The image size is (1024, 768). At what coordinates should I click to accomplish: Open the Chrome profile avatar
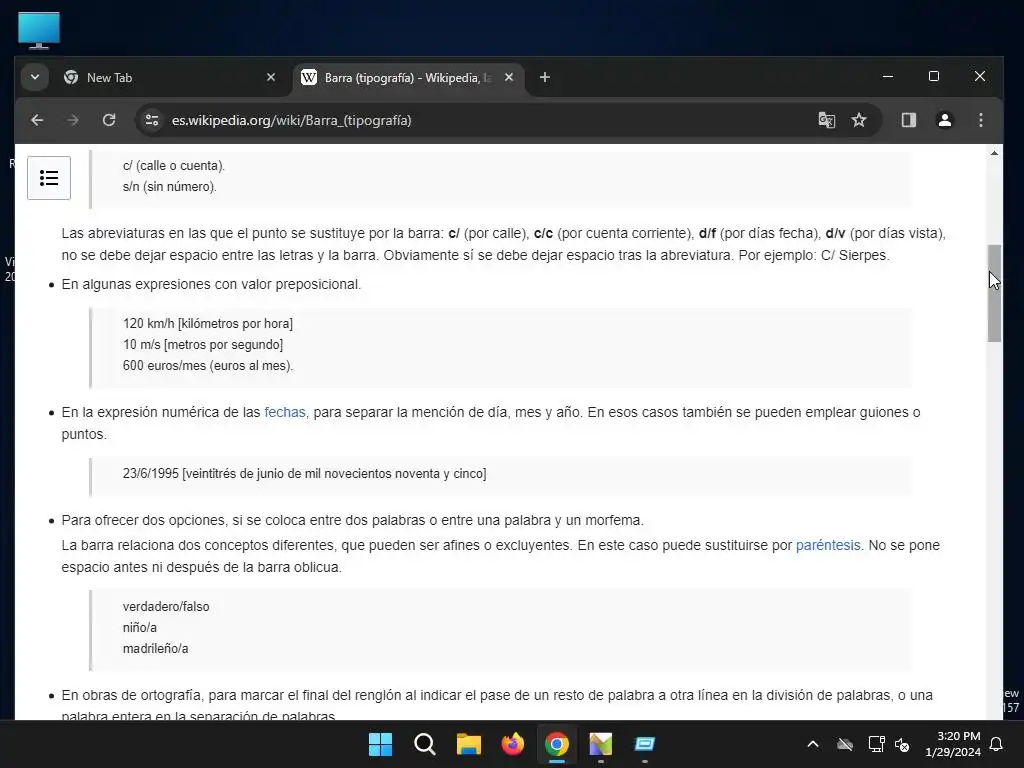click(944, 120)
